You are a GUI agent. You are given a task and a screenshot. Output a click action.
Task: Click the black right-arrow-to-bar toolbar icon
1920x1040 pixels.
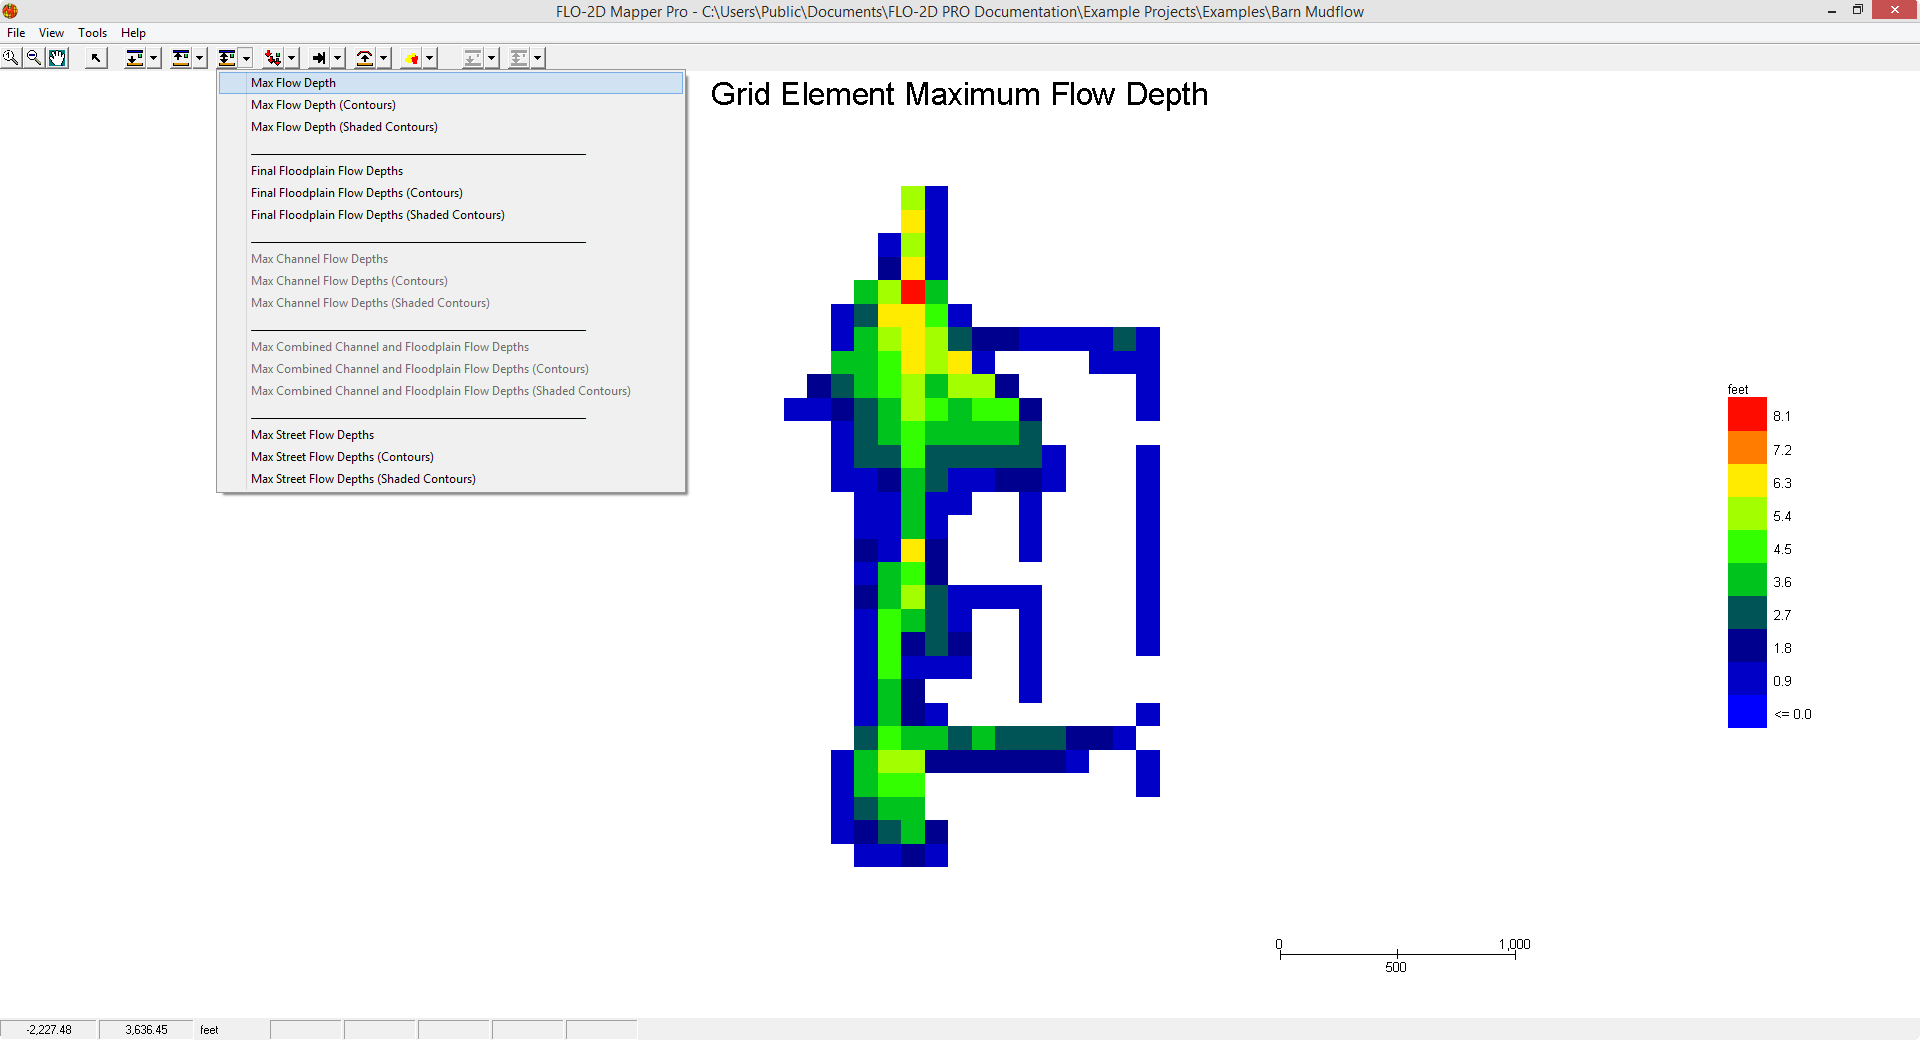tap(318, 58)
